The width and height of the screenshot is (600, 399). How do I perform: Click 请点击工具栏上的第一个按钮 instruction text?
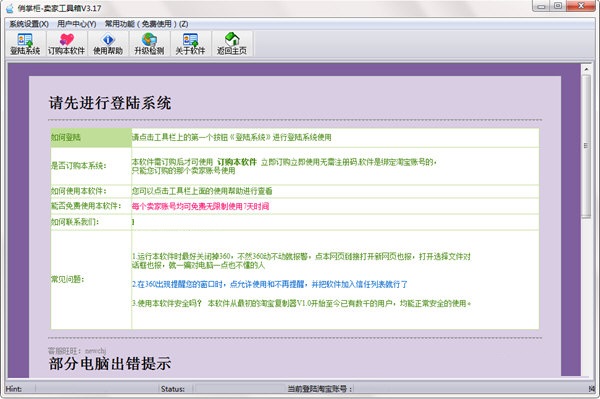pos(232,138)
